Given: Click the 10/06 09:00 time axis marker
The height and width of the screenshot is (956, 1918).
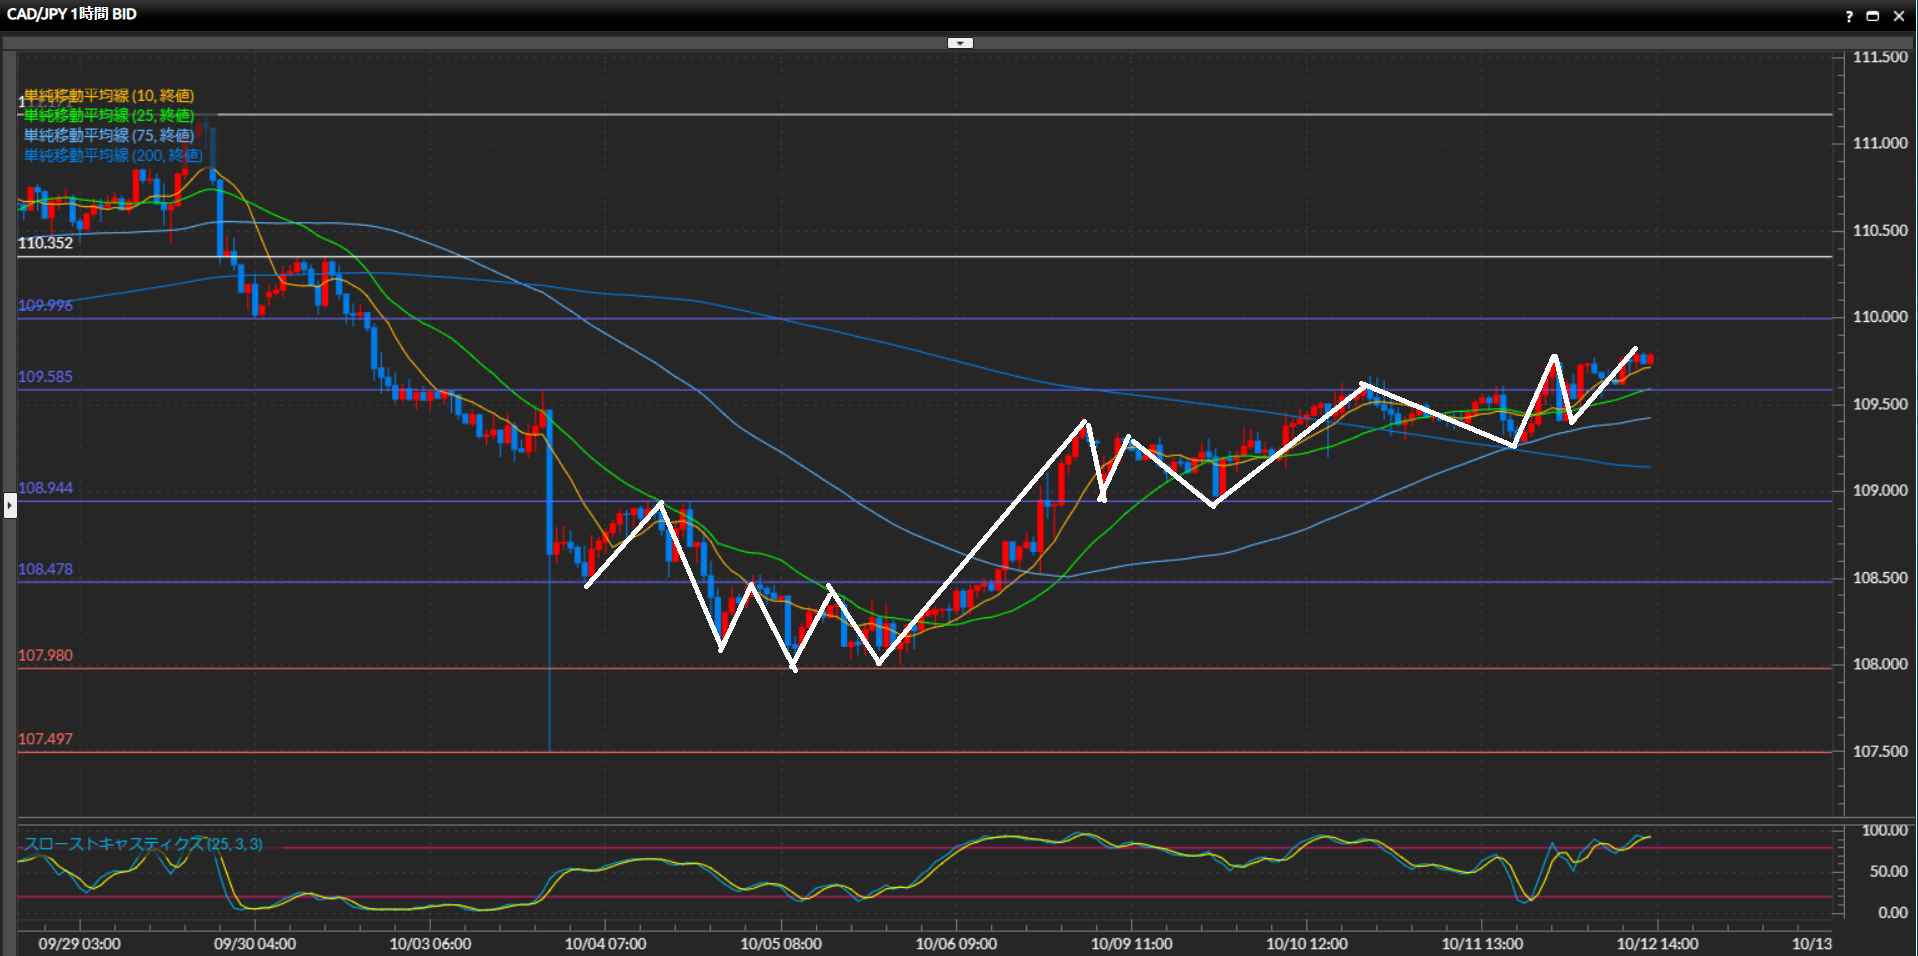Looking at the screenshot, I should [x=956, y=944].
